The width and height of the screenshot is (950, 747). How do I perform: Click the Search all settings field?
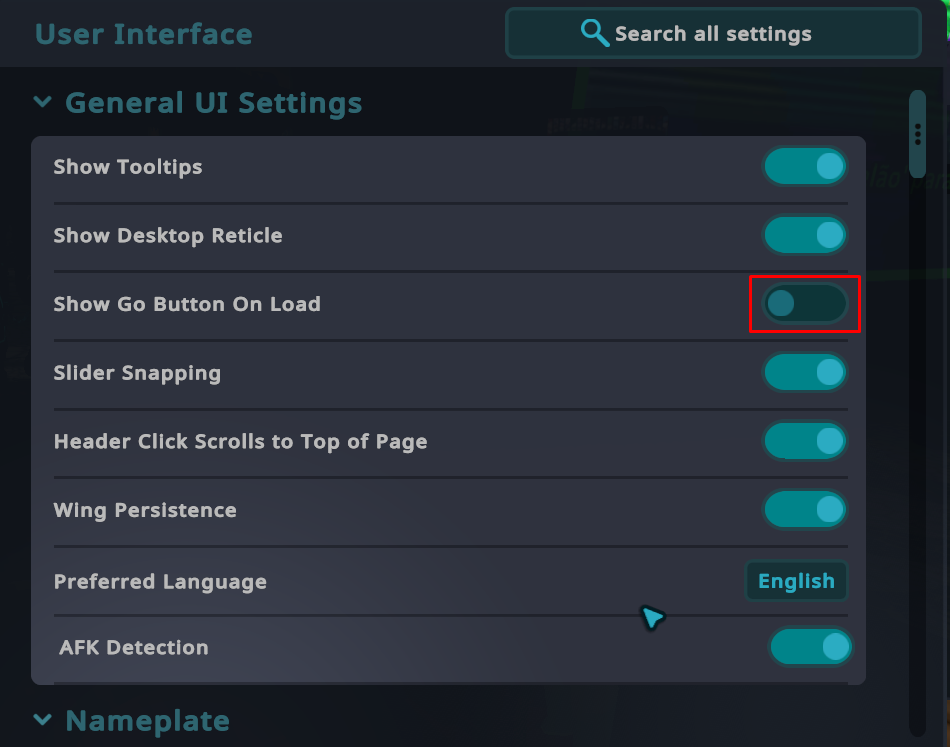pyautogui.click(x=712, y=33)
